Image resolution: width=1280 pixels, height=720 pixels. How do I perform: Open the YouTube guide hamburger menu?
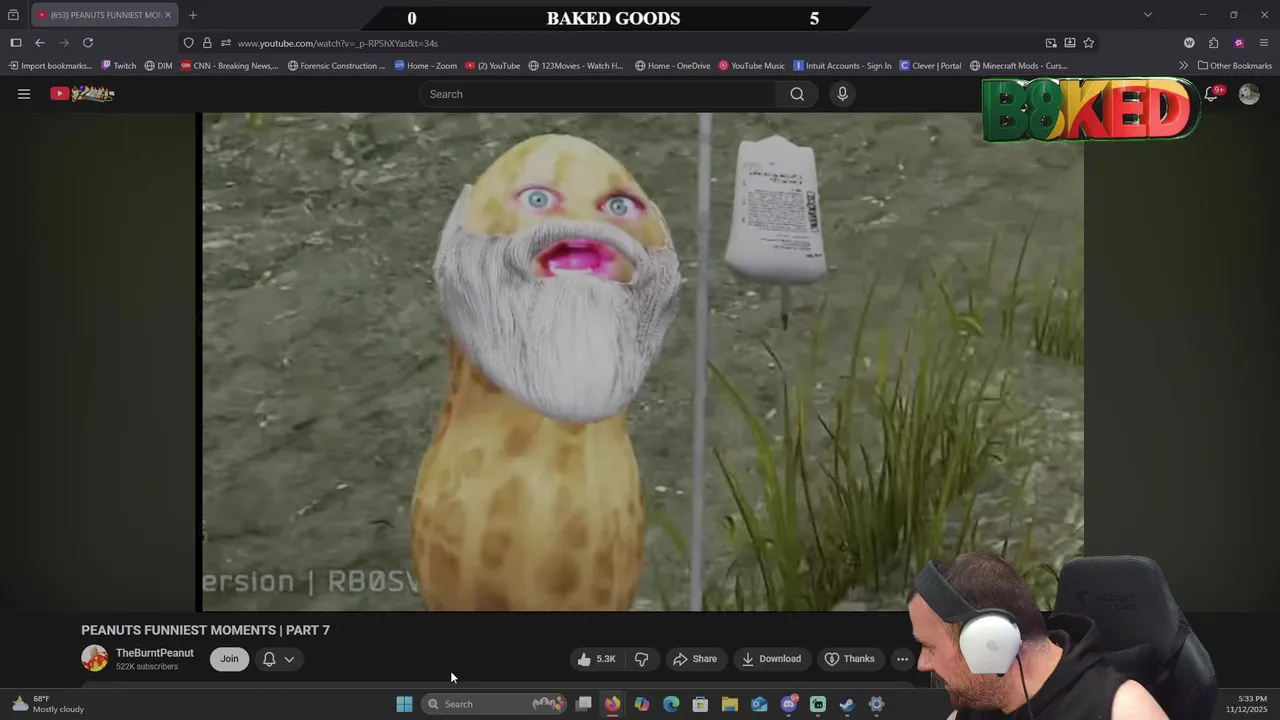[24, 94]
